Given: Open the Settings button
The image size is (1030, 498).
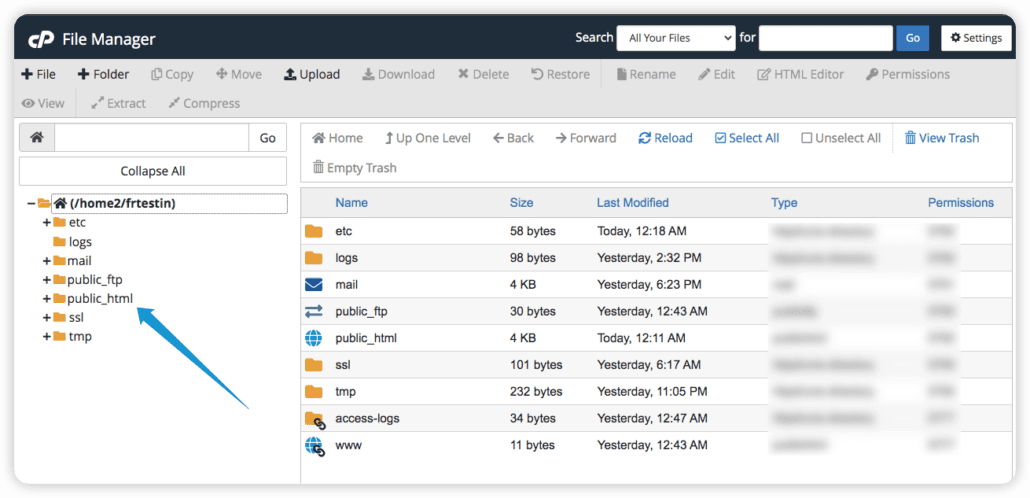Looking at the screenshot, I should 976,38.
